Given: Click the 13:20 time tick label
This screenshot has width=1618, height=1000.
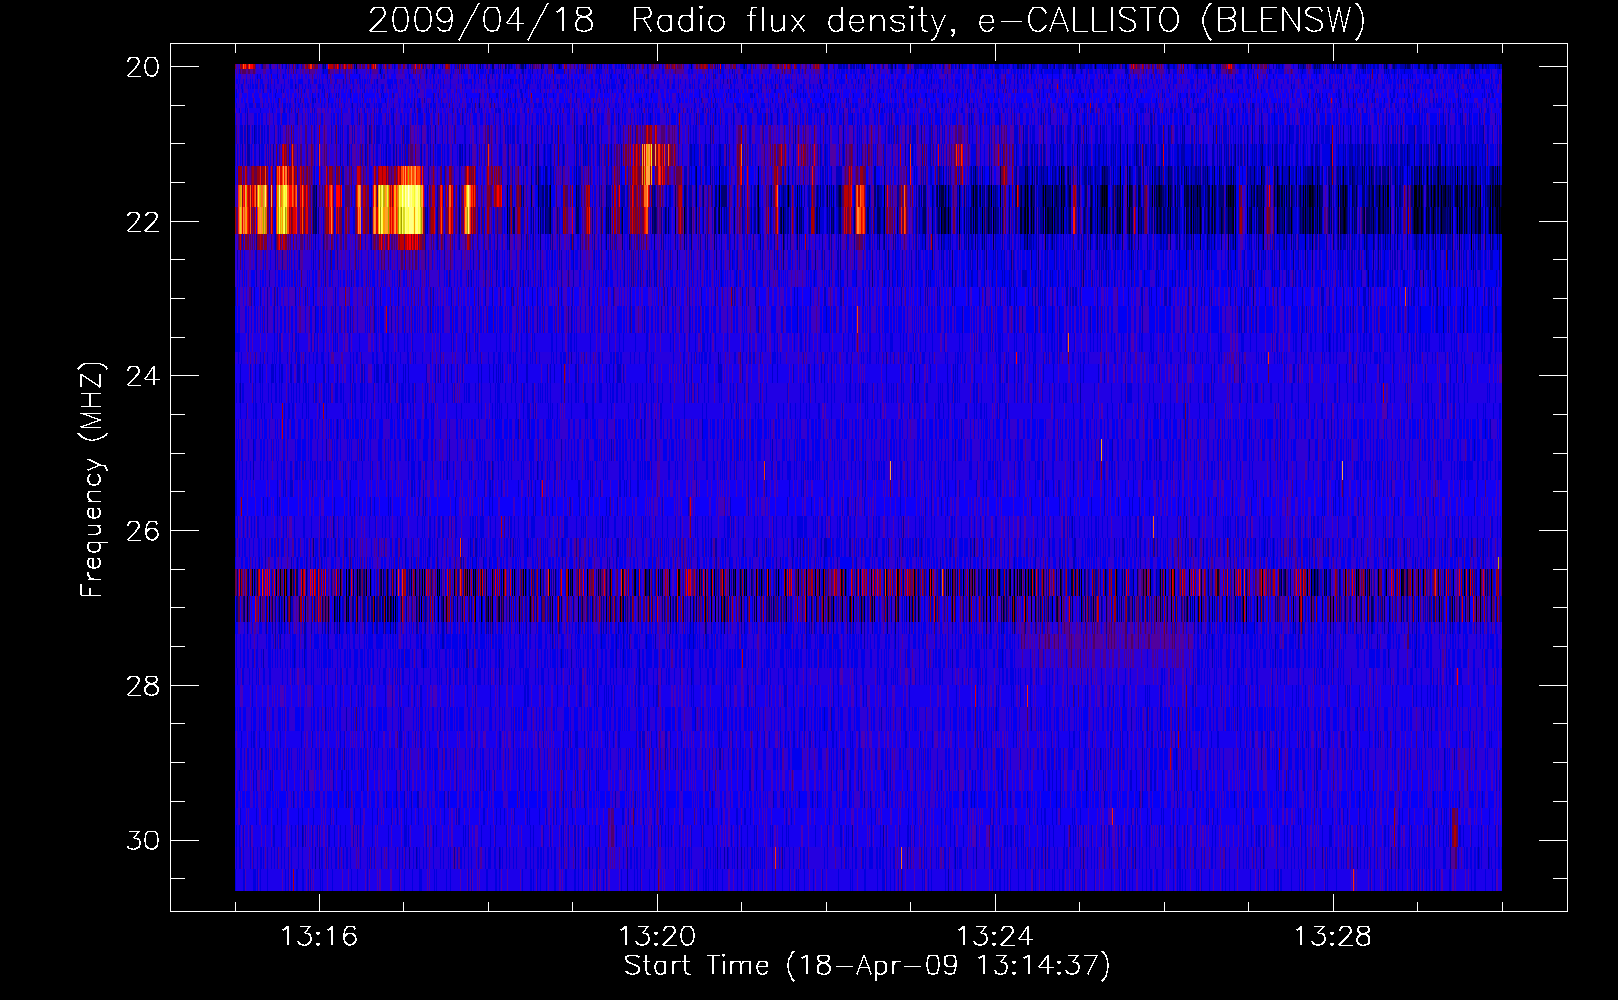Looking at the screenshot, I should click(657, 937).
